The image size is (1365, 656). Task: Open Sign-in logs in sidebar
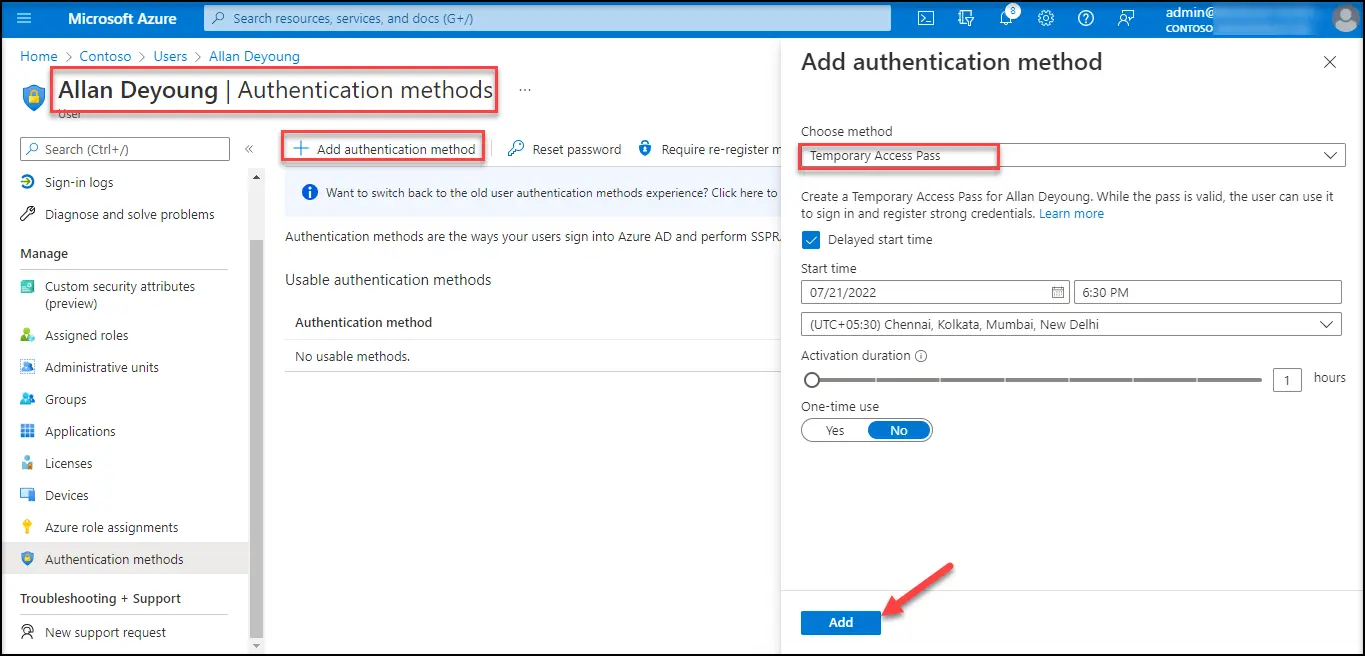coord(79,182)
